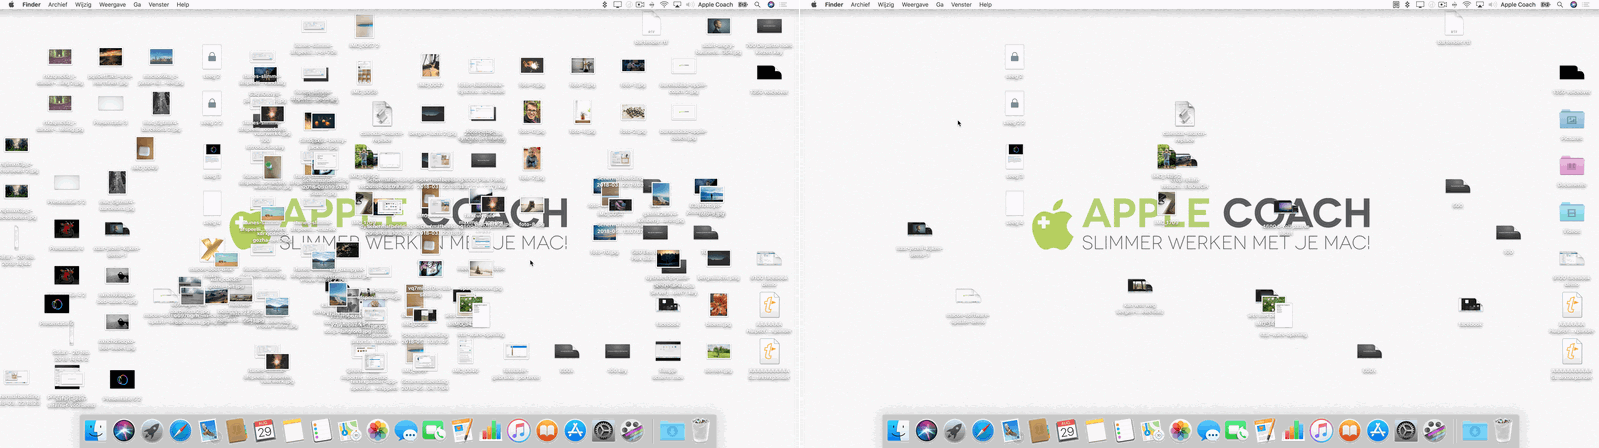
Task: Click Apple Coach user in right menu bar
Action: point(1518,4)
